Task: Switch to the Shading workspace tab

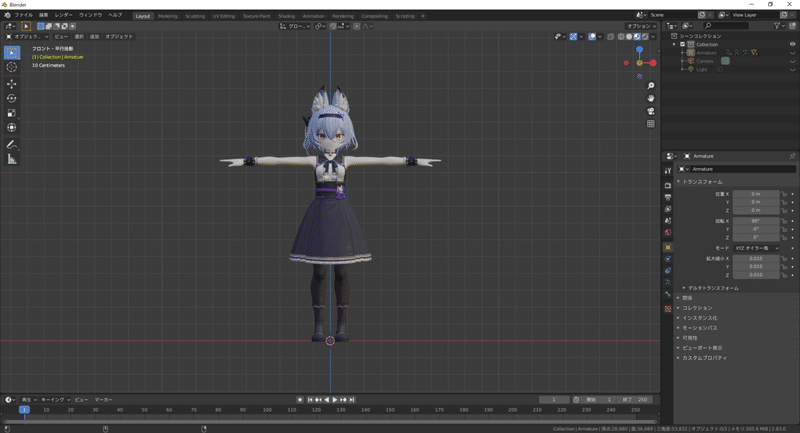Action: (286, 16)
